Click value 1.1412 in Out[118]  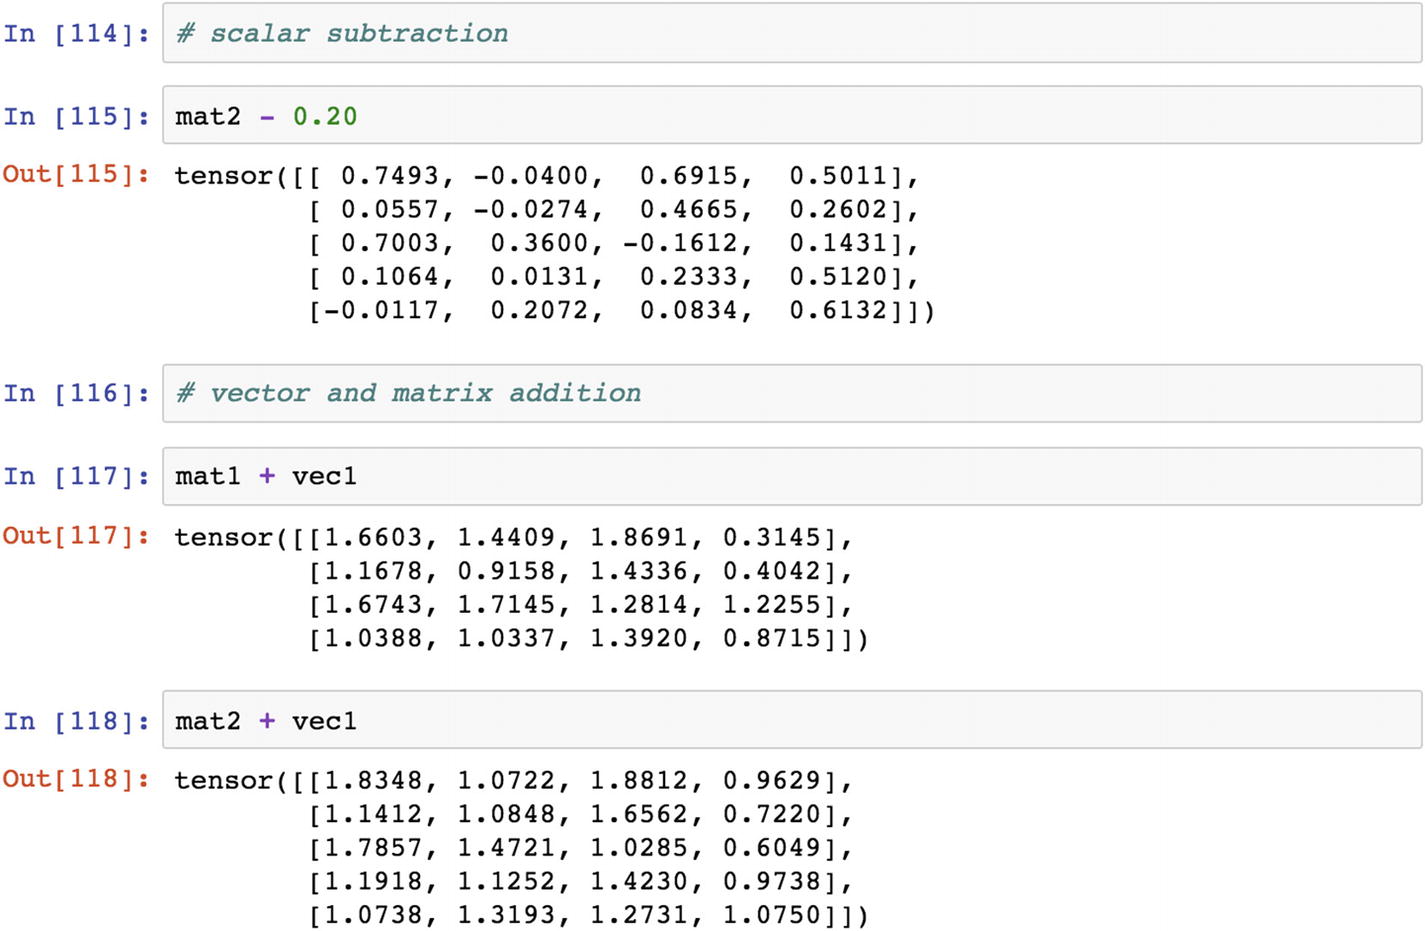click(373, 814)
